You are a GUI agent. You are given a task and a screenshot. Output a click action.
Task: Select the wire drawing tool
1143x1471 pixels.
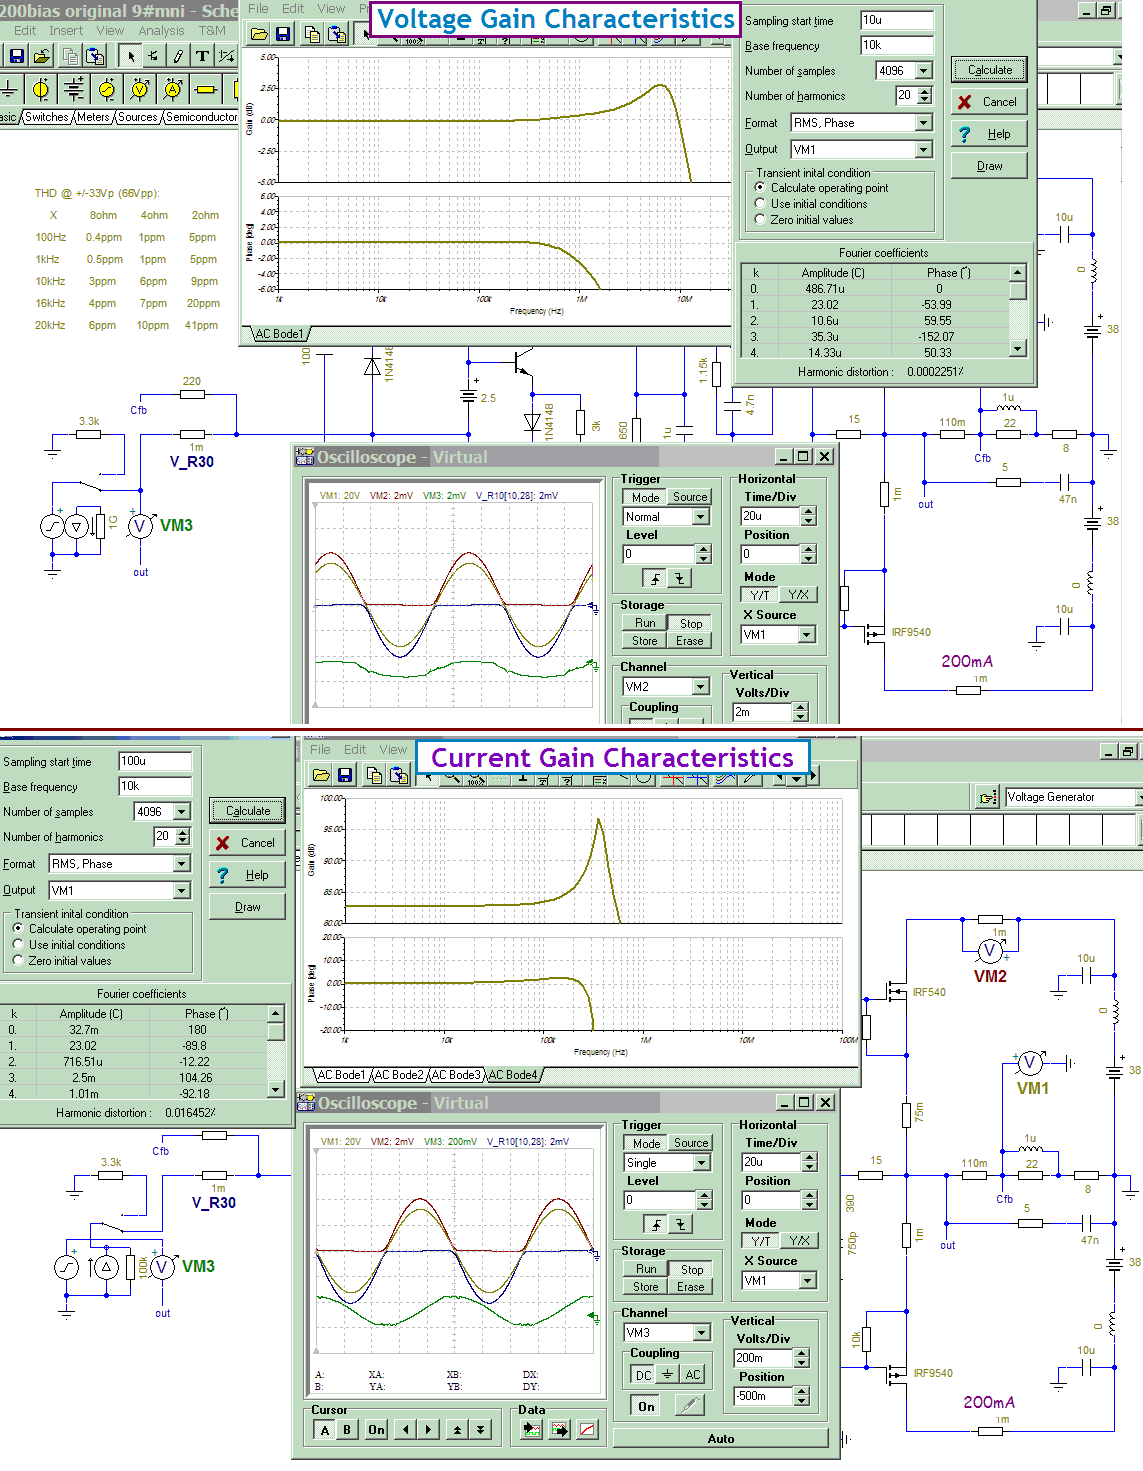[x=178, y=56]
